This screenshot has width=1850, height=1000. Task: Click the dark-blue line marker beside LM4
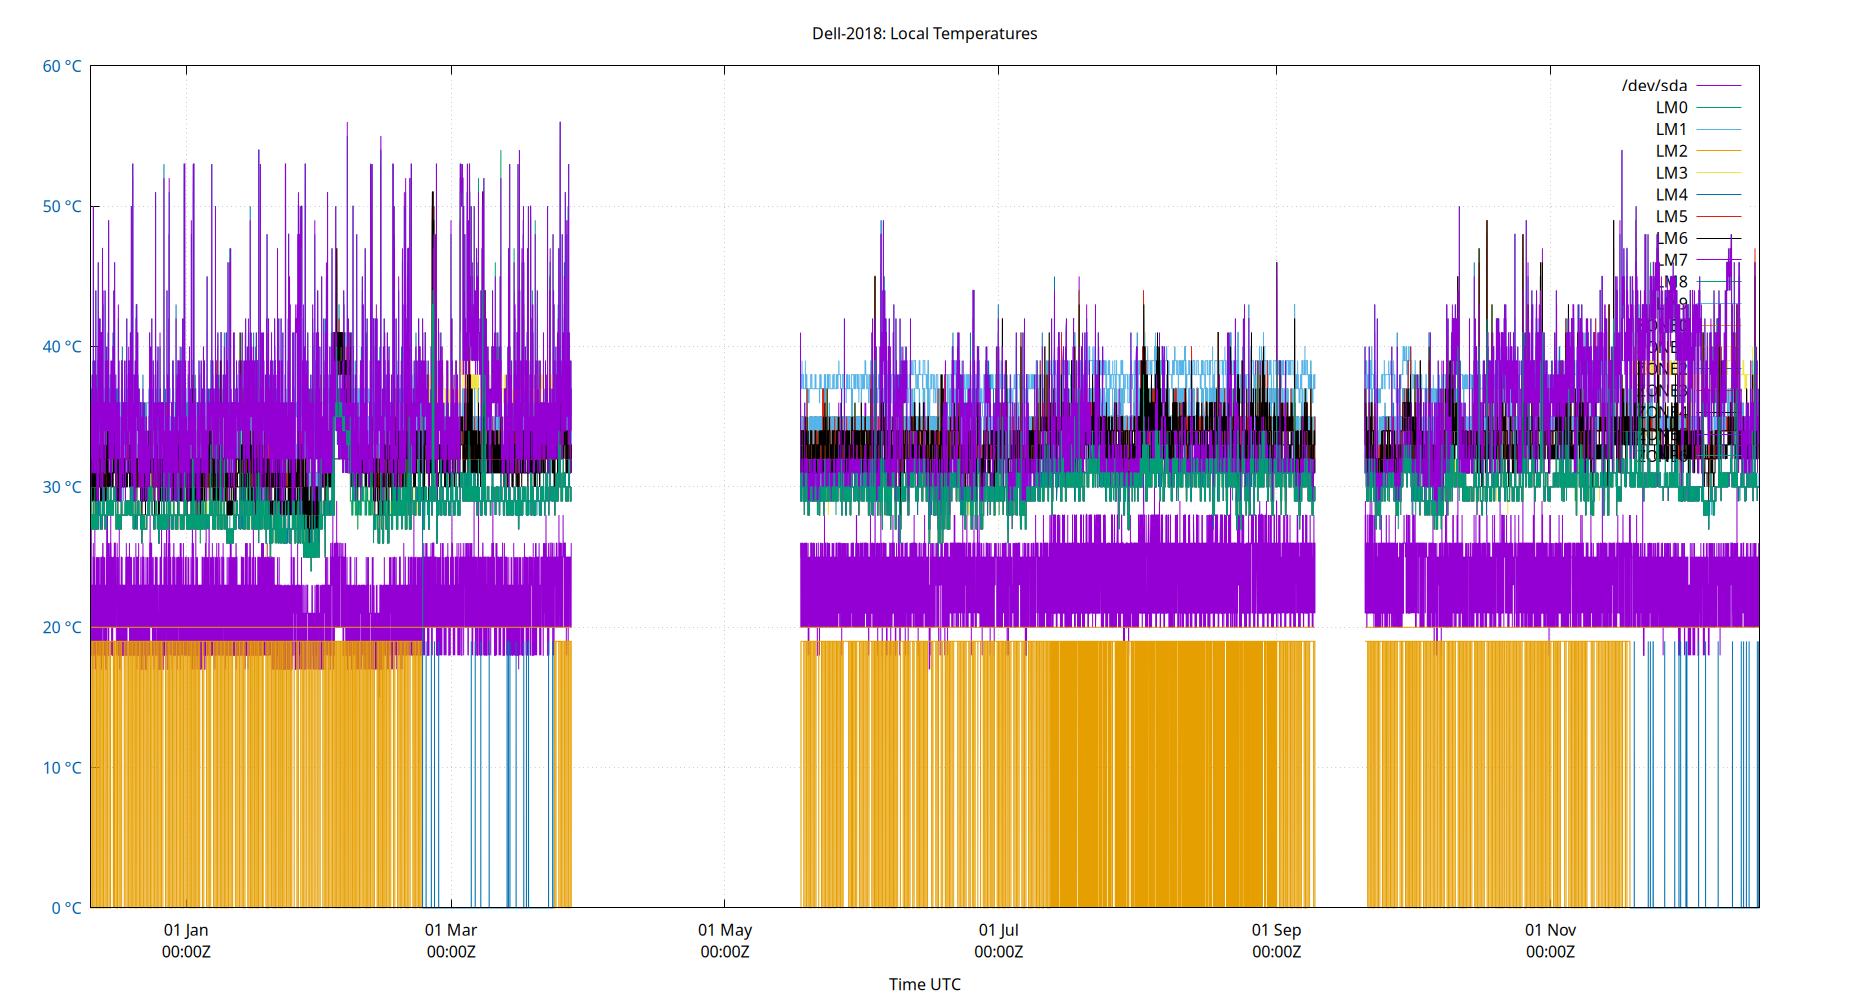click(1719, 193)
